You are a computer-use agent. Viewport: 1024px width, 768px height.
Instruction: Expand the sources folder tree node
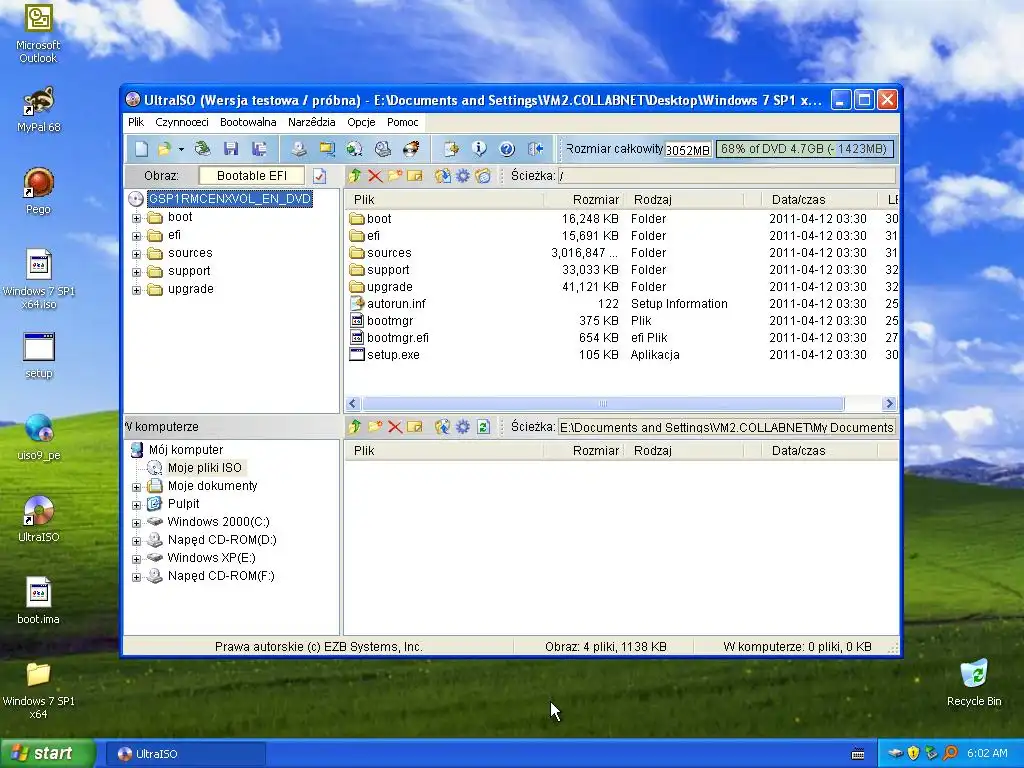[x=136, y=254]
